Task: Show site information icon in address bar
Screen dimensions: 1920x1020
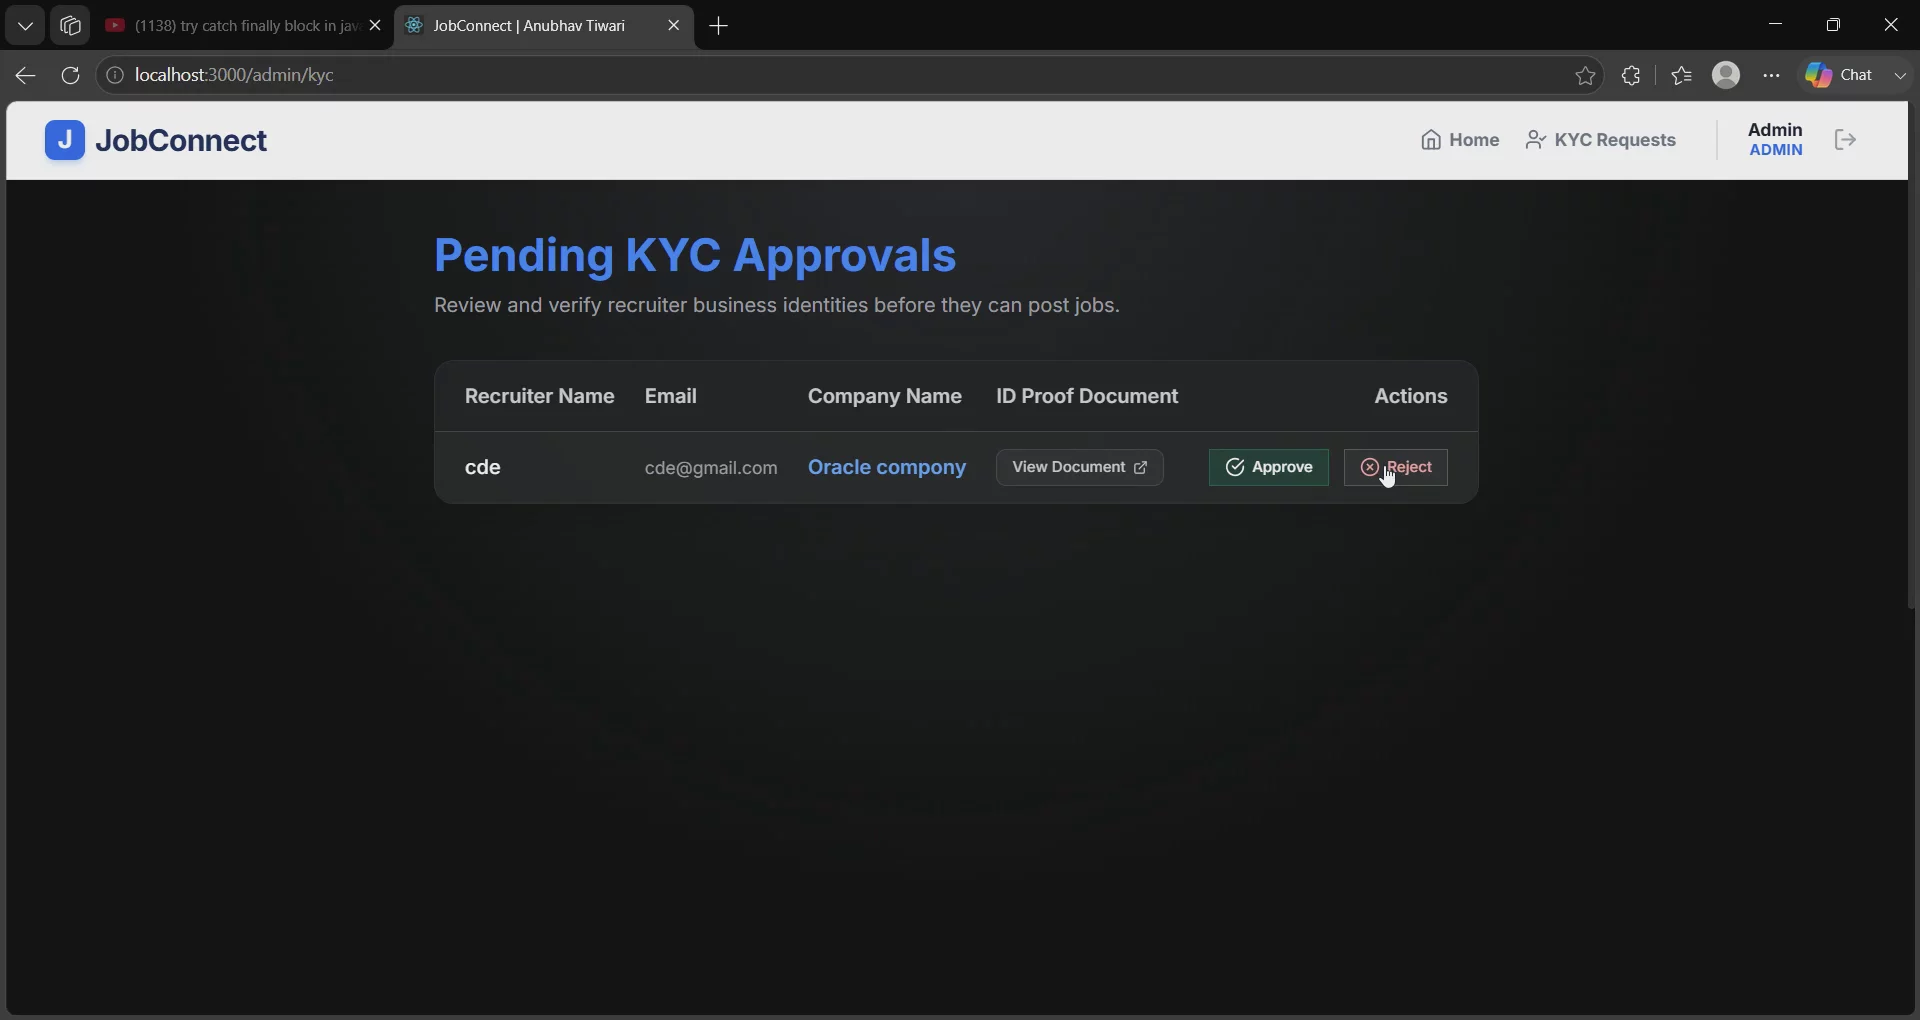Action: coord(115,75)
